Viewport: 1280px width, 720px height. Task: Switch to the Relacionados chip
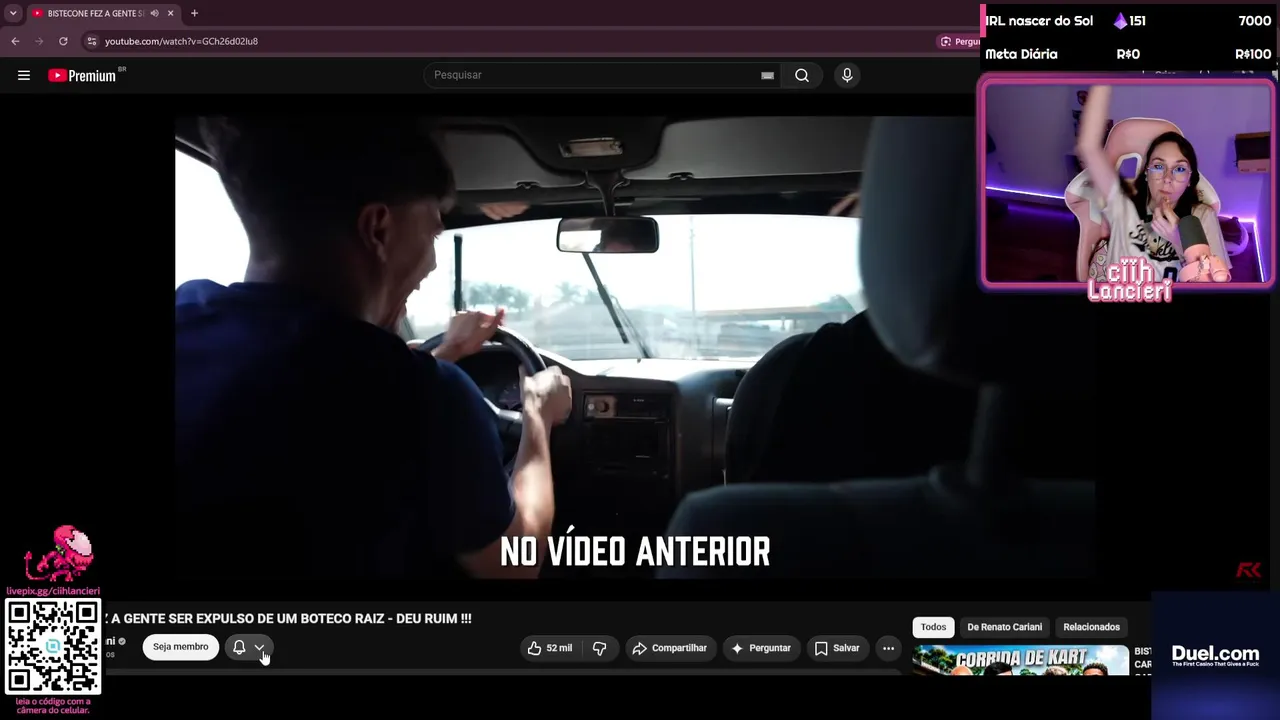pos(1091,627)
